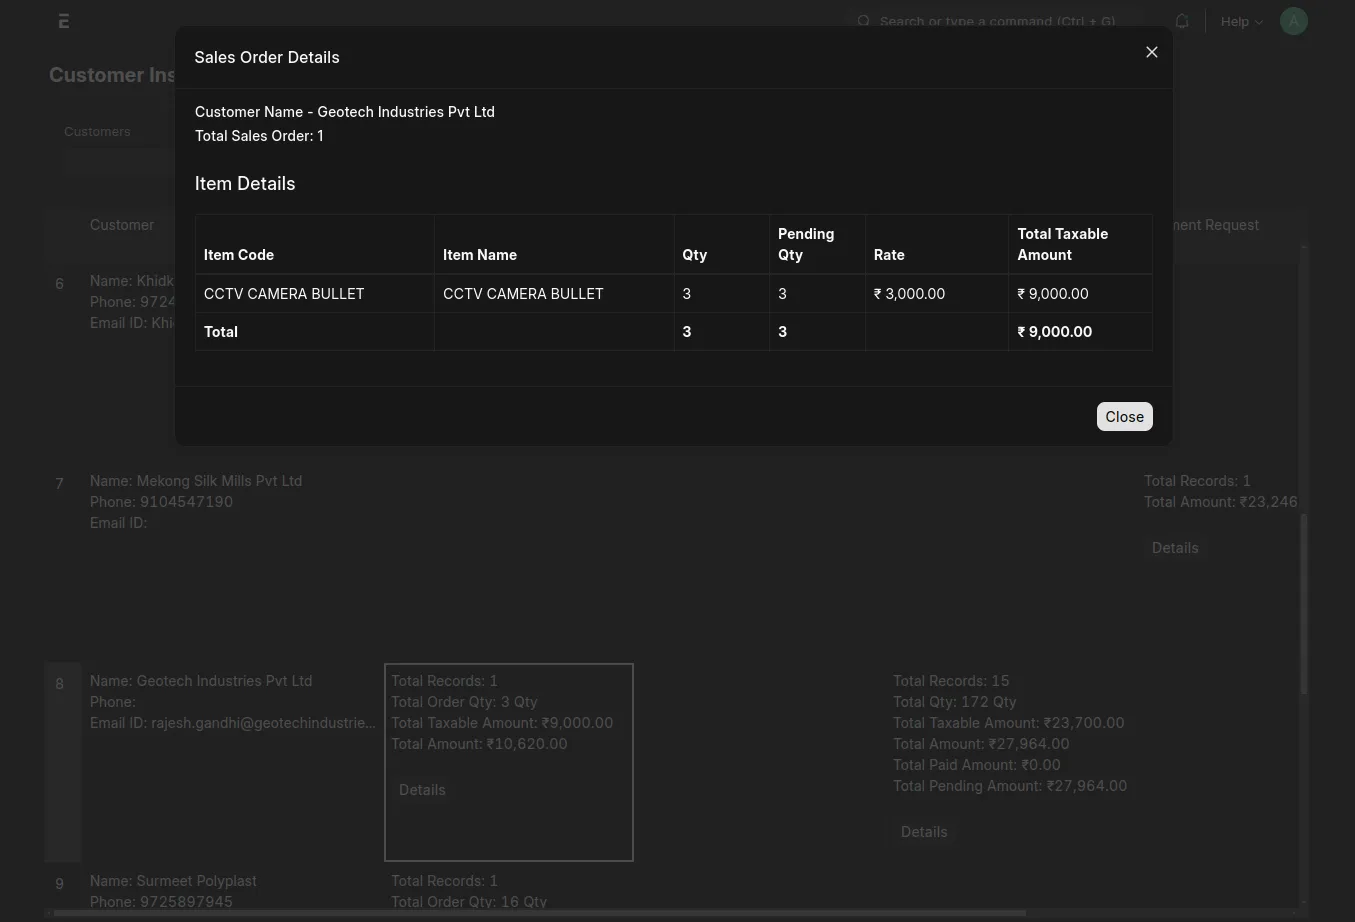The height and width of the screenshot is (922, 1355).
Task: Open the notifications bell
Action: 1181,21
